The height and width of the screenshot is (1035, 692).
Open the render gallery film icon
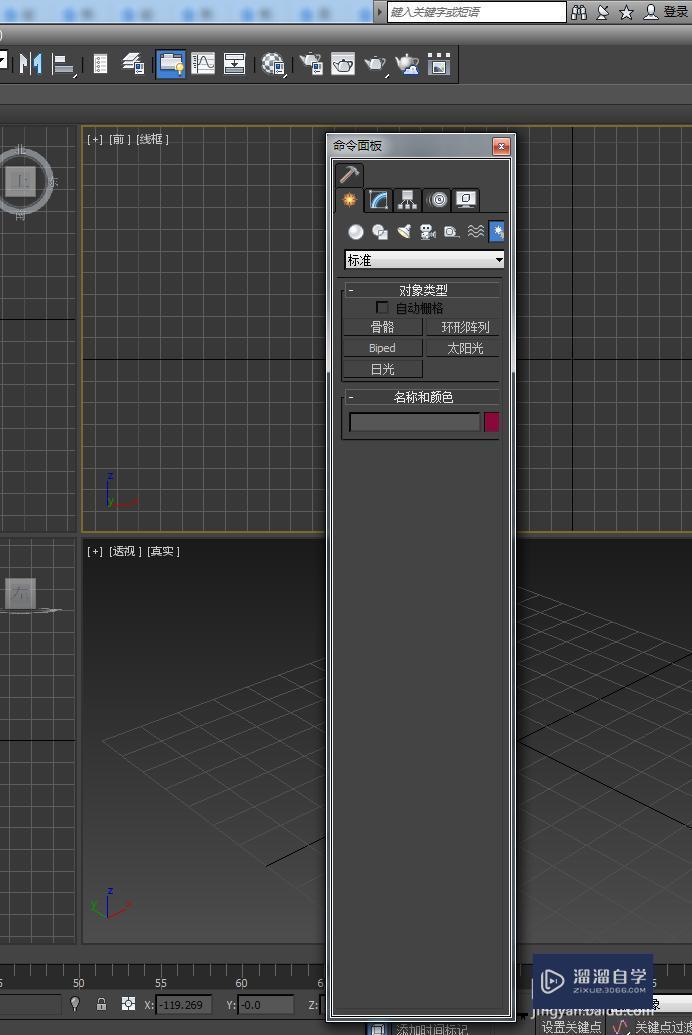pyautogui.click(x=439, y=64)
